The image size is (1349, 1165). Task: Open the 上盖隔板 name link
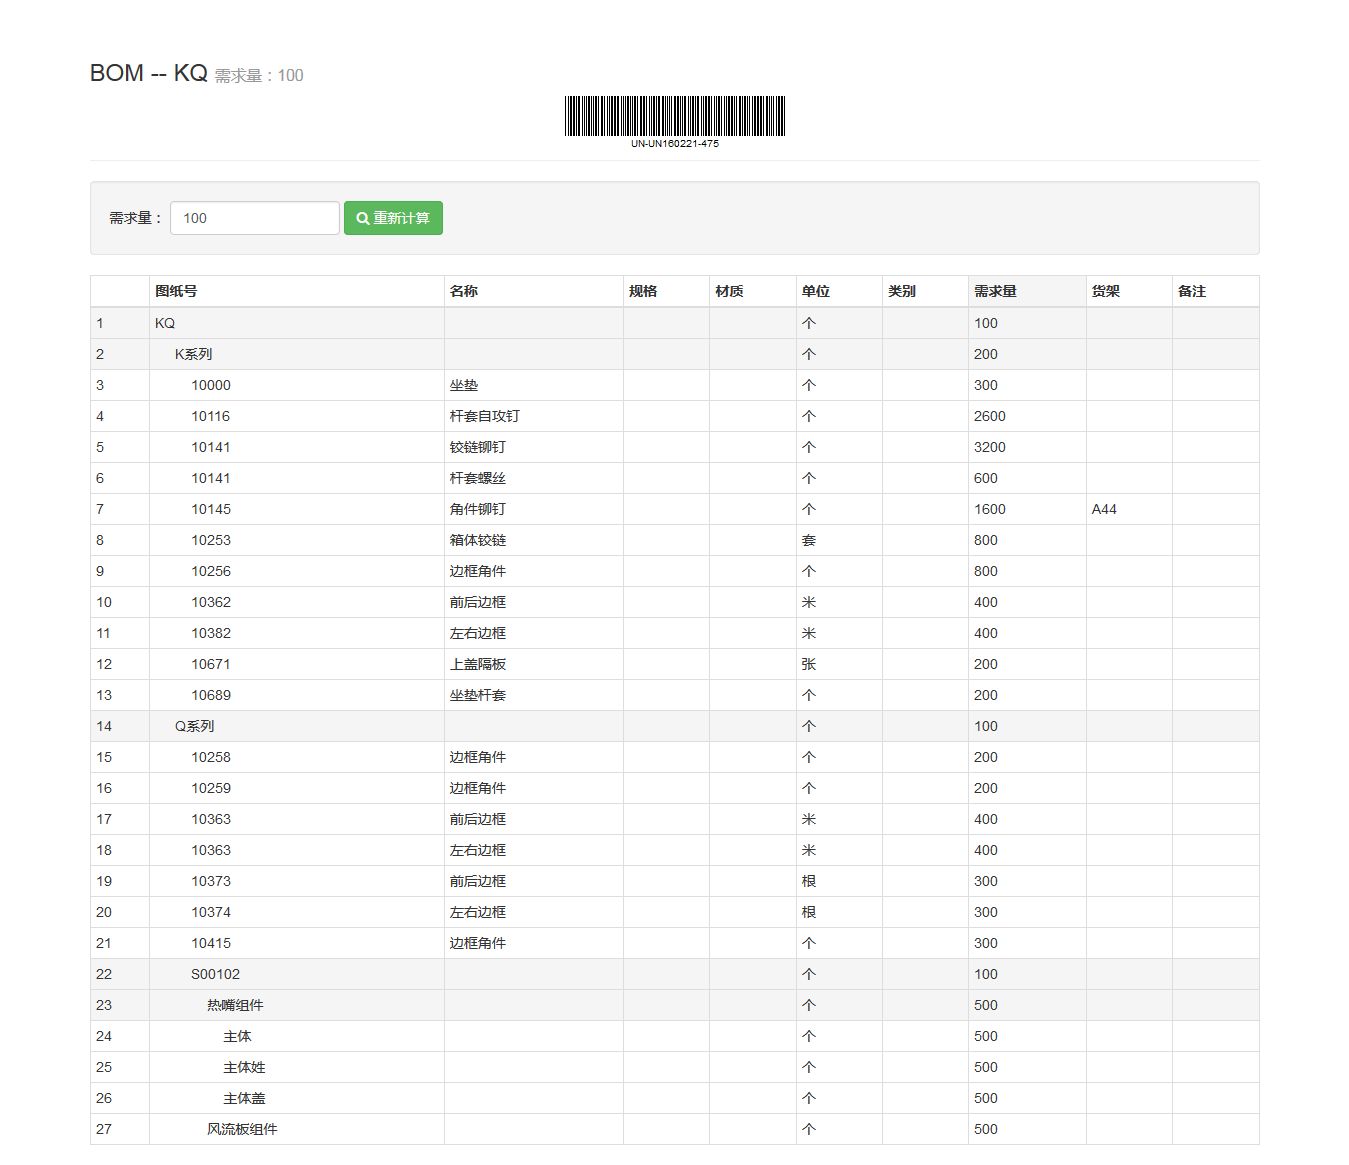pos(477,664)
